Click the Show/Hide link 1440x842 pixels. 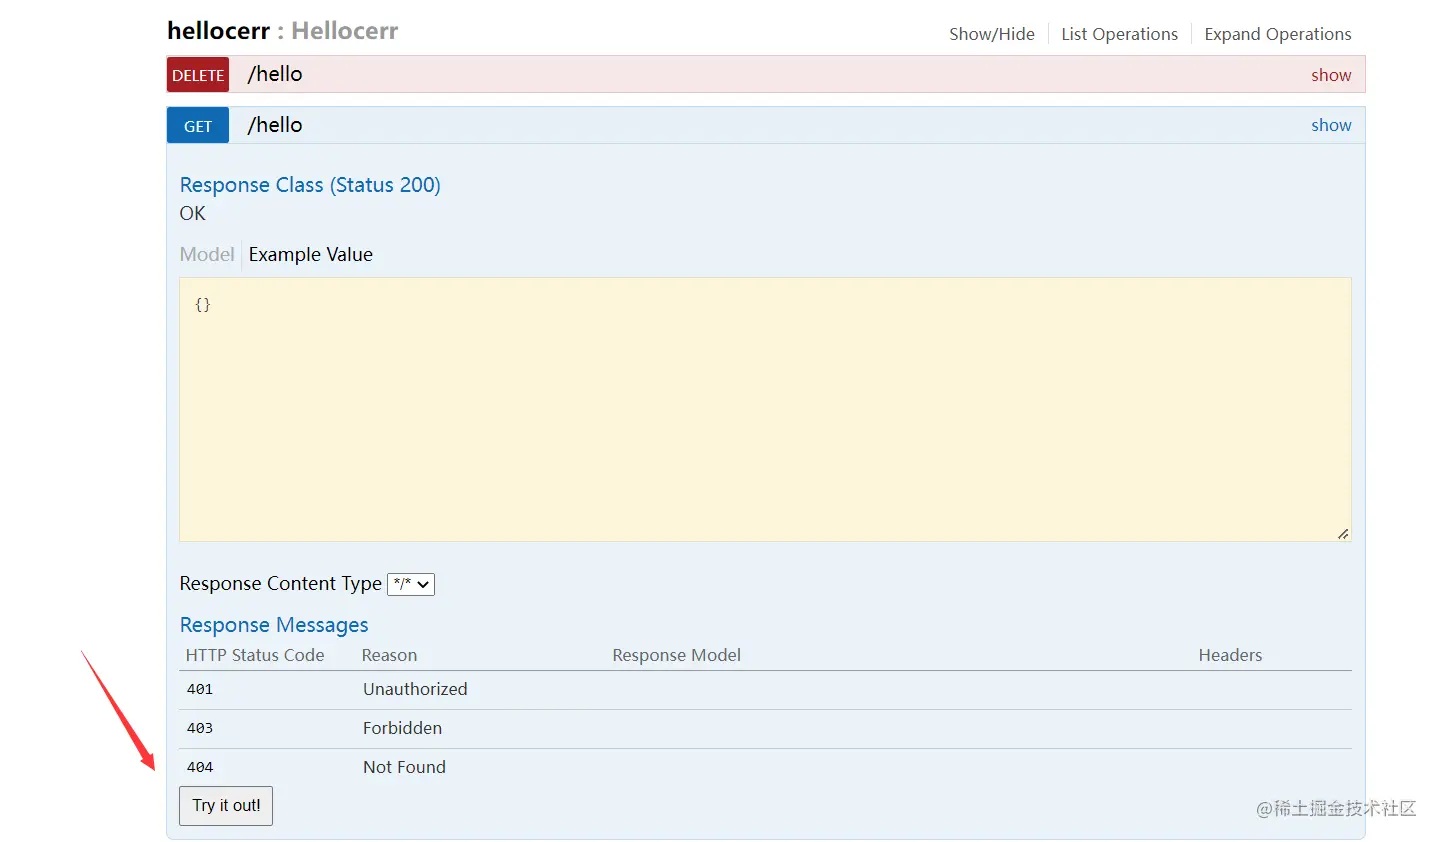point(992,34)
